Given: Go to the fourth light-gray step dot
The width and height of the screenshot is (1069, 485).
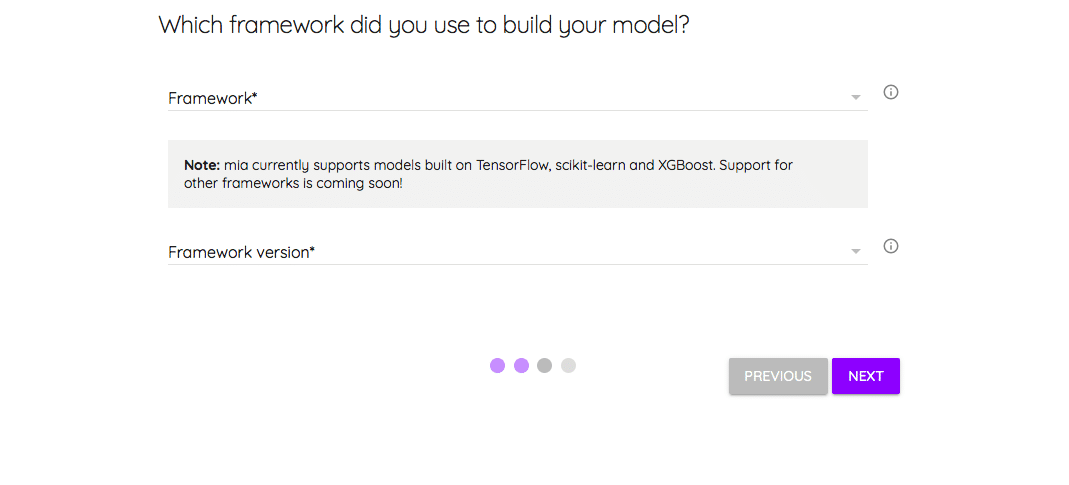Looking at the screenshot, I should 568,366.
